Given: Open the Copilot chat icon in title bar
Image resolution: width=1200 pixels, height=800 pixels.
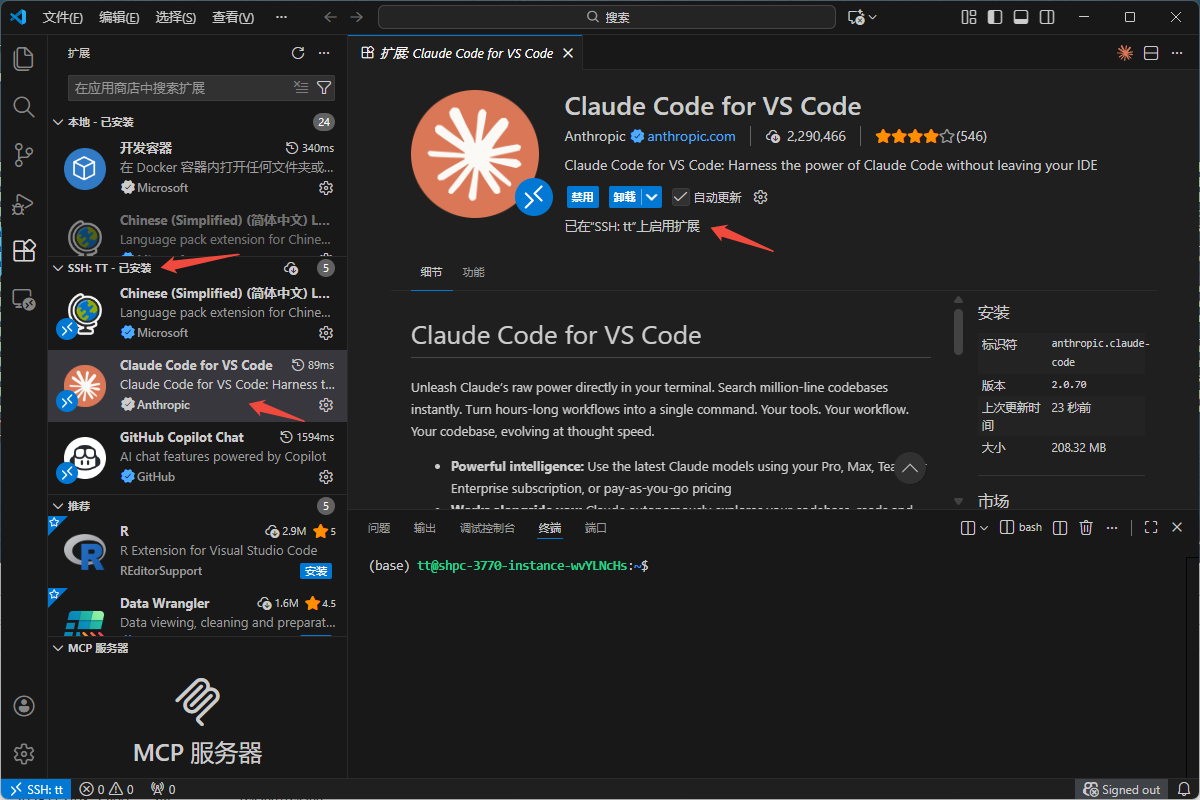Looking at the screenshot, I should pyautogui.click(x=856, y=17).
